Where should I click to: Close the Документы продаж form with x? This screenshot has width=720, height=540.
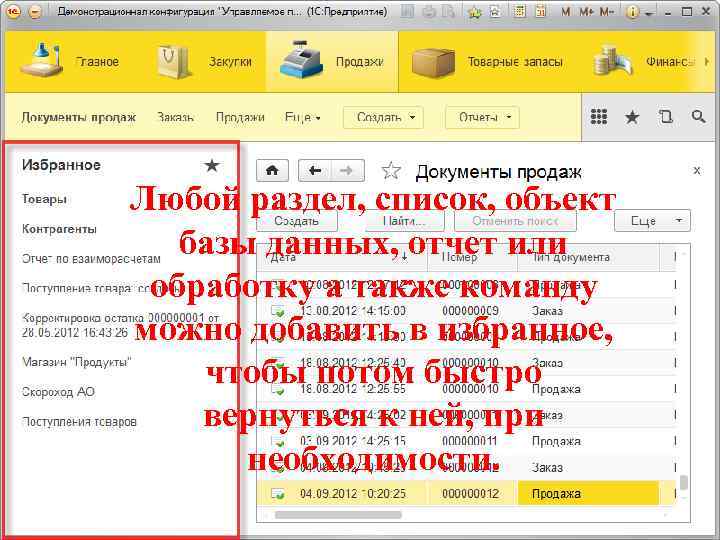point(697,171)
